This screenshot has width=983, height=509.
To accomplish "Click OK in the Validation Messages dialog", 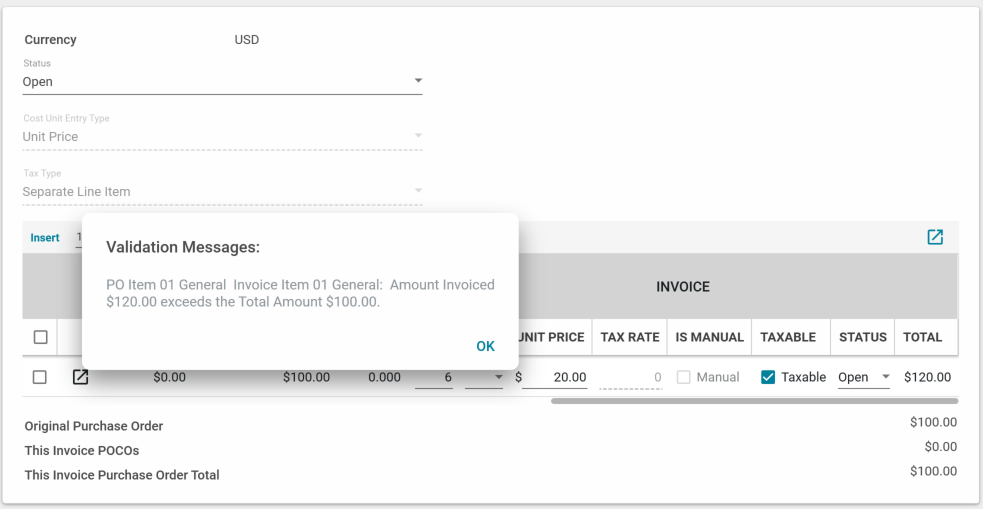I will pos(485,346).
